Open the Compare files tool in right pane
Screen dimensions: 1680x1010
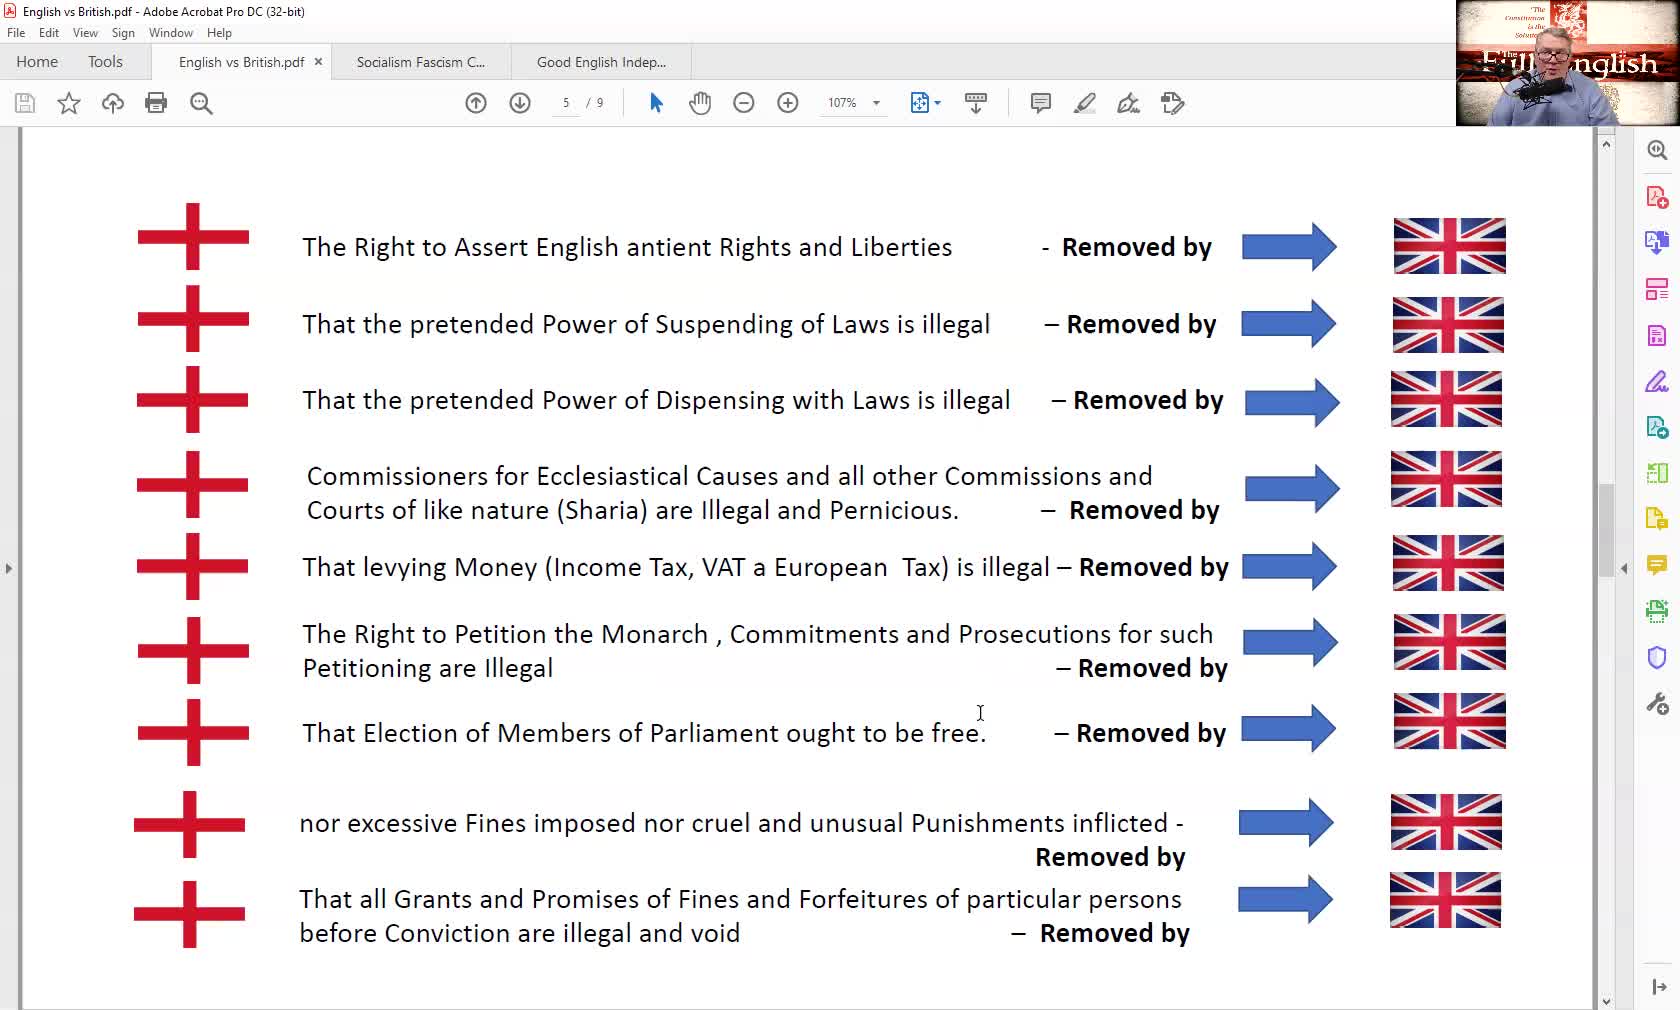[x=1657, y=473]
